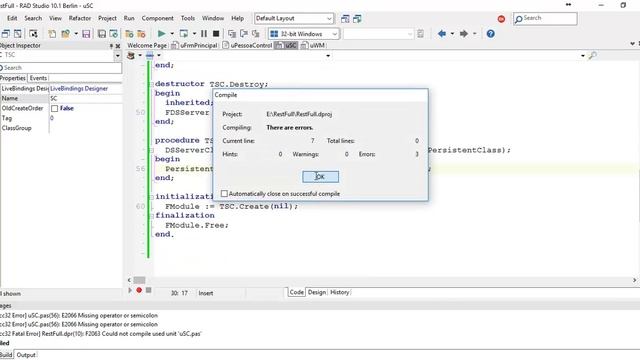
Task: Click the View Form toolbar icon
Action: pos(18,33)
